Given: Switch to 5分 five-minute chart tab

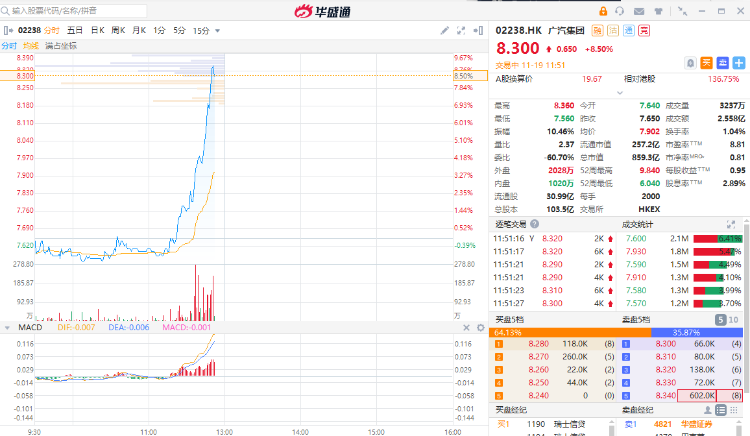Looking at the screenshot, I should pyautogui.click(x=179, y=31).
